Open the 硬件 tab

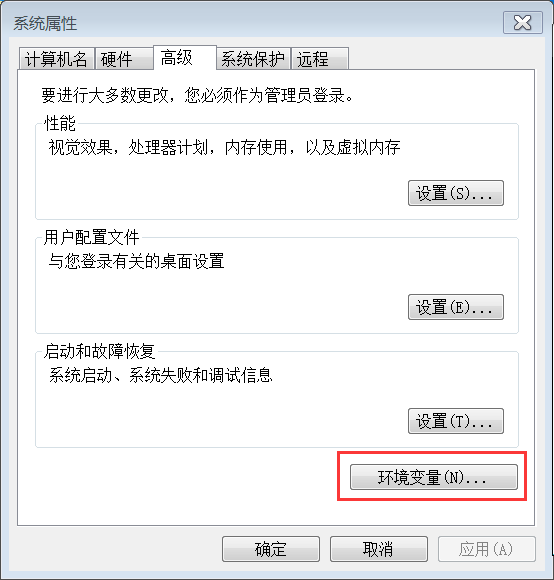pos(124,59)
